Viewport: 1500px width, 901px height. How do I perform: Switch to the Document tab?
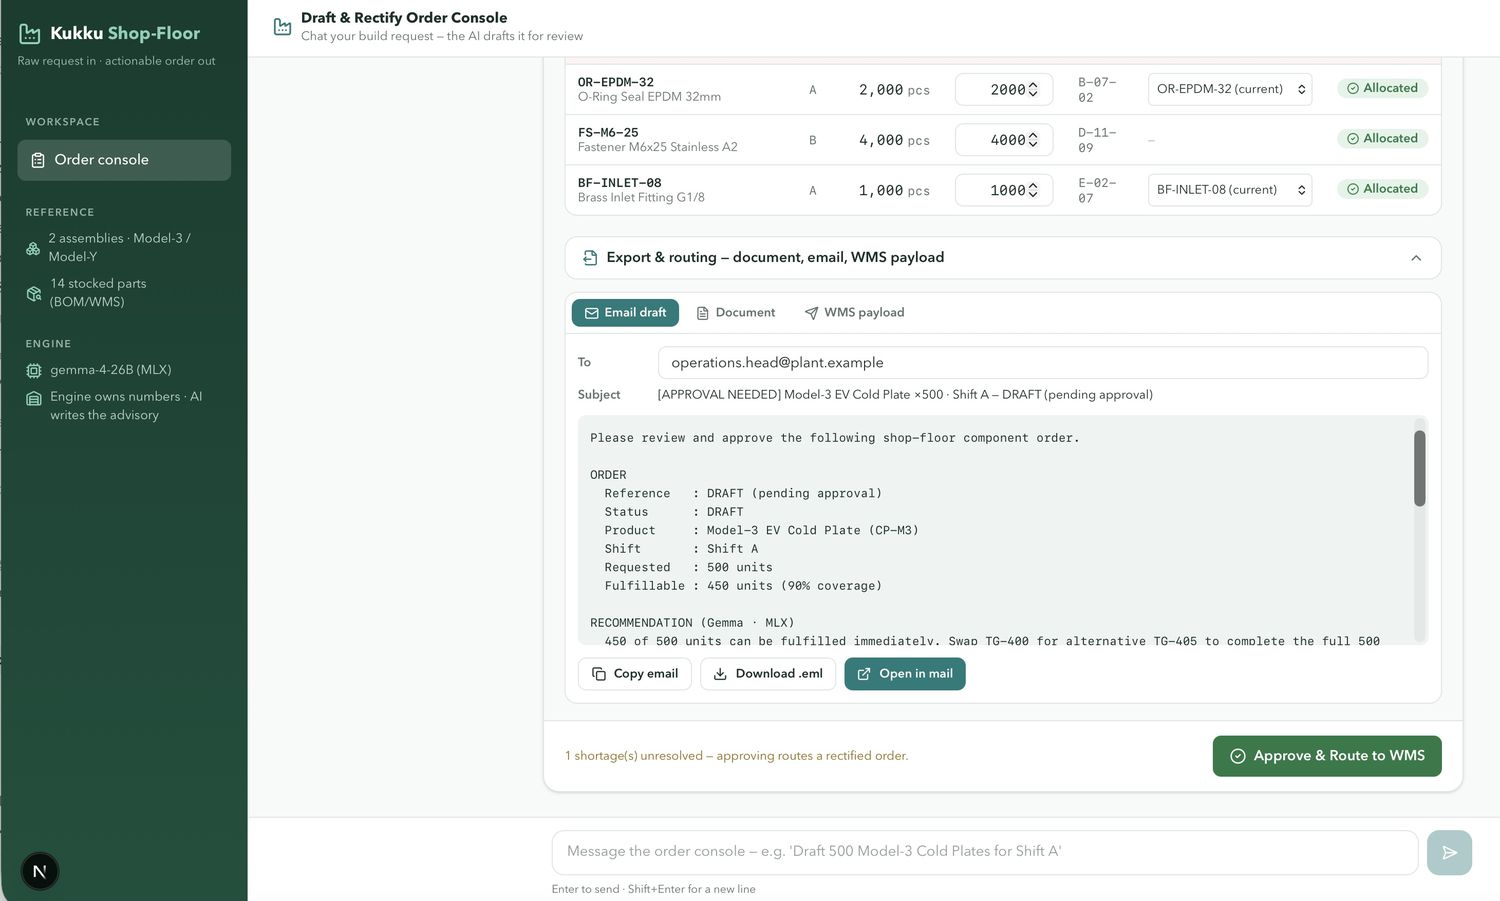(x=736, y=313)
